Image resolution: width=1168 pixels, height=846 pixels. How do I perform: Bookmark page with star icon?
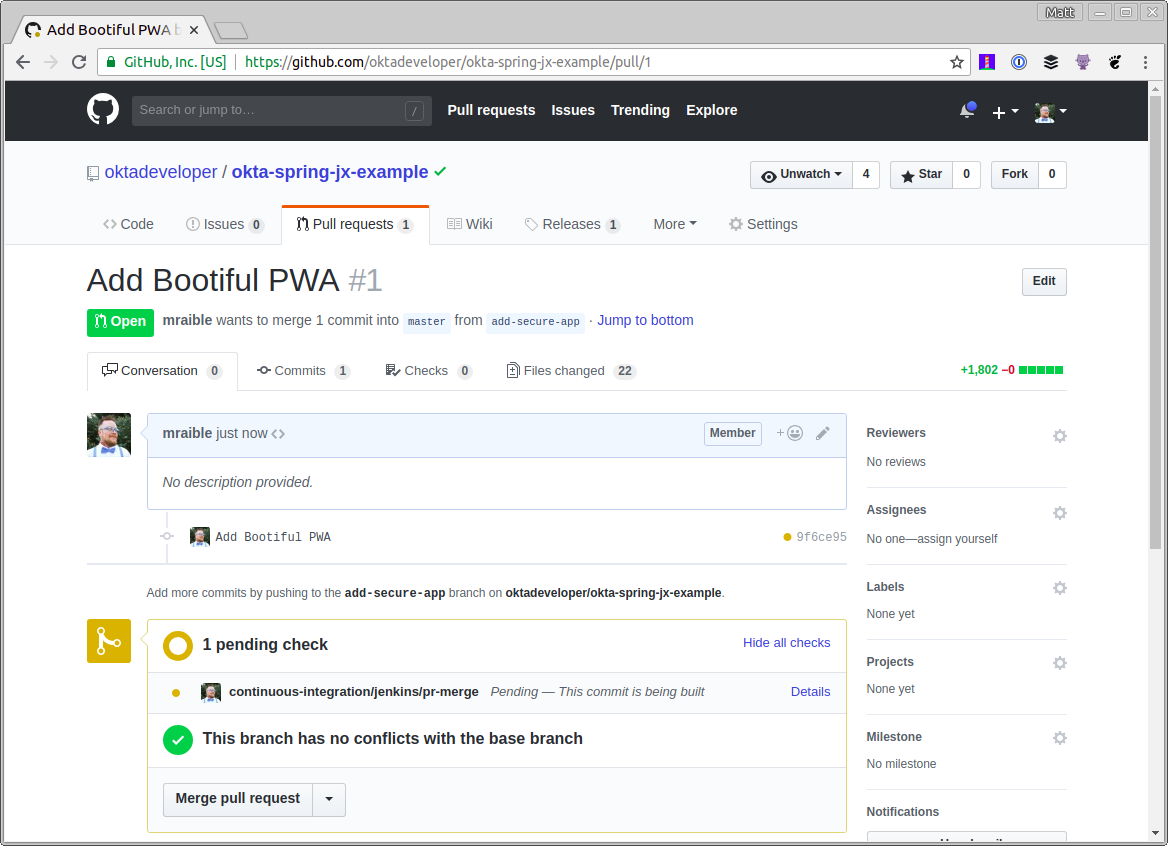click(x=957, y=62)
